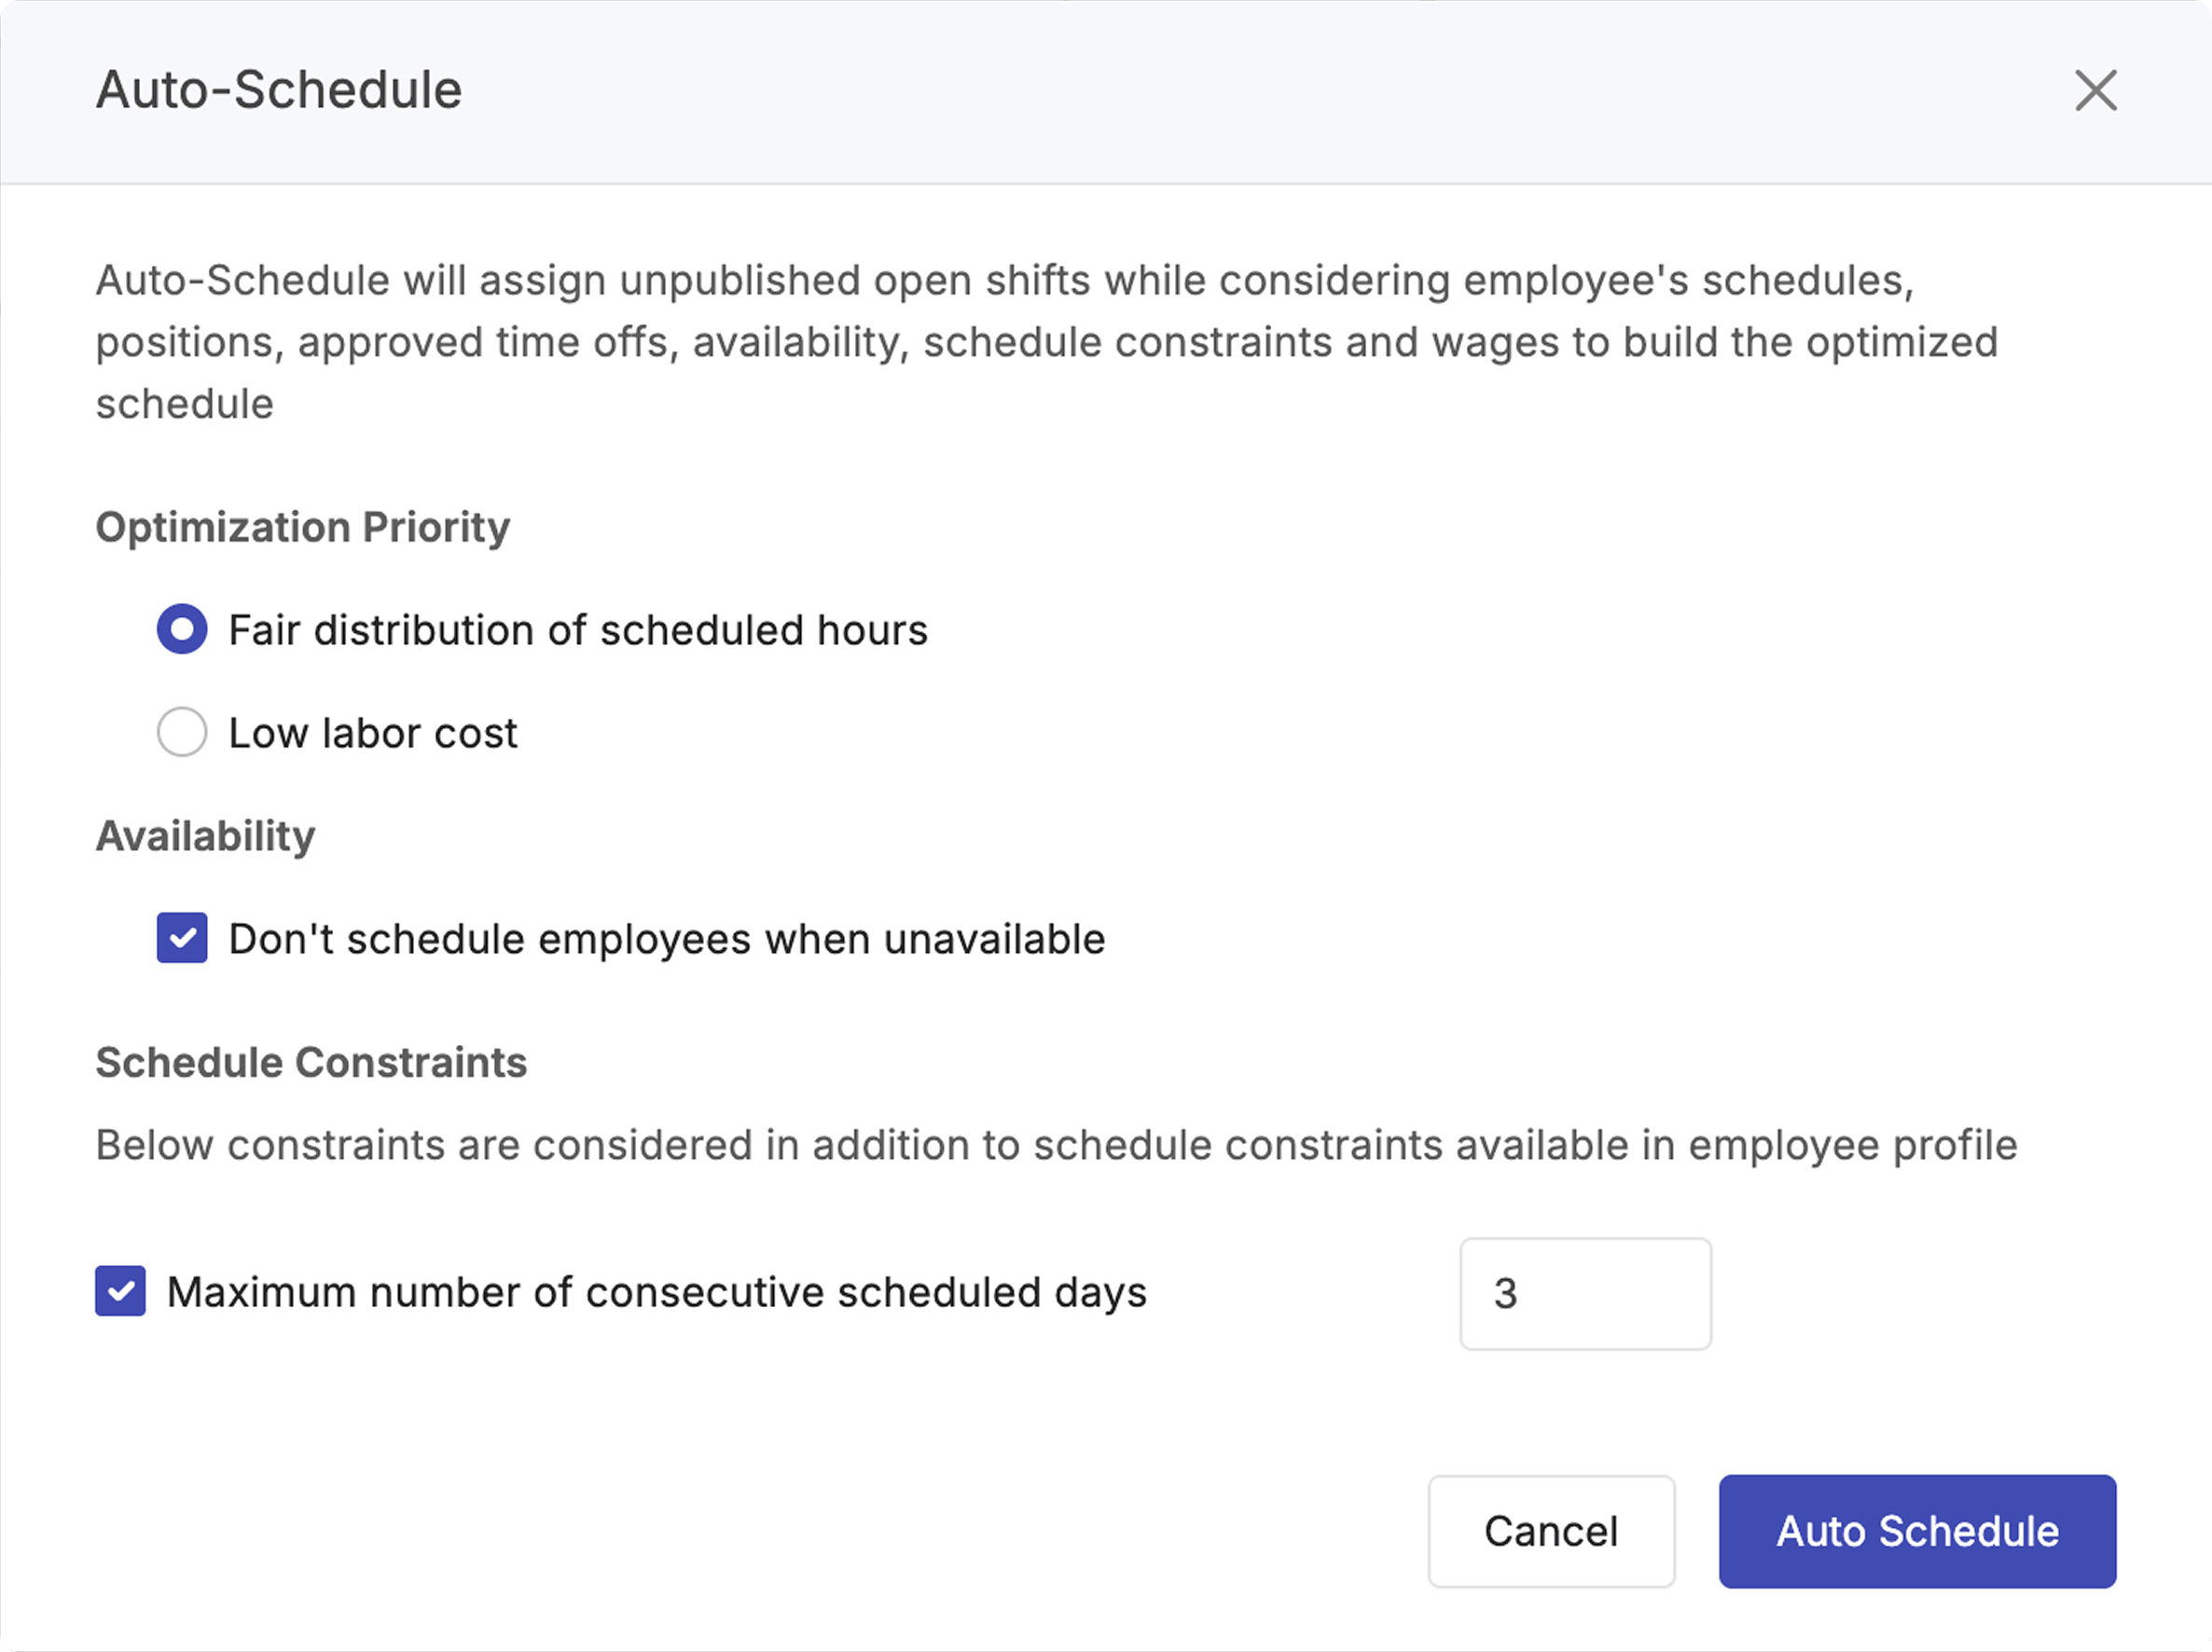Viewport: 2212px width, 1652px height.
Task: Click the Schedule Constraints heading
Action: click(311, 1062)
